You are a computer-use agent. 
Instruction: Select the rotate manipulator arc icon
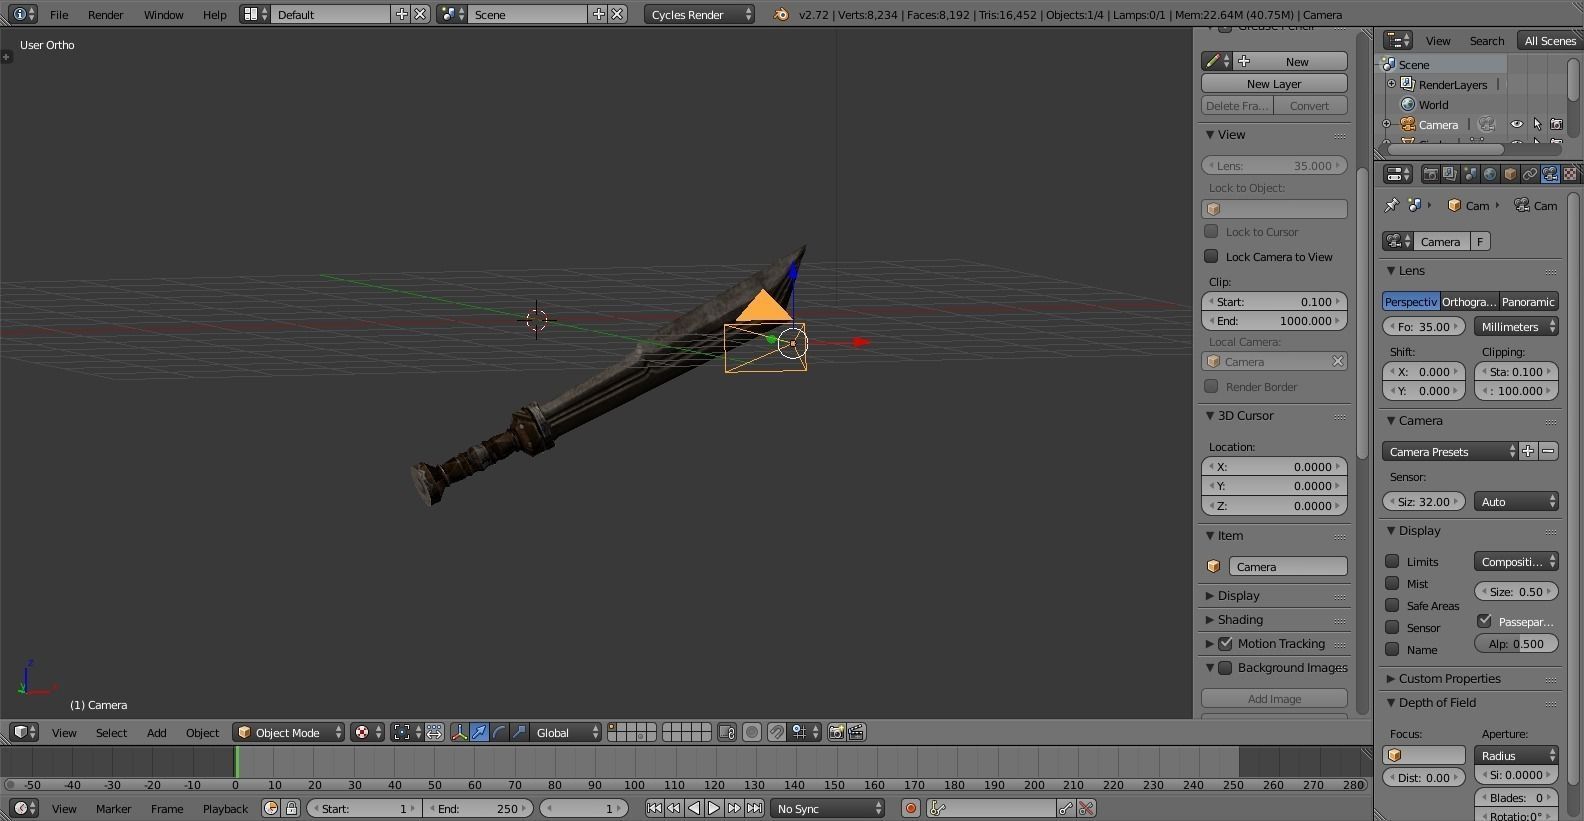[x=499, y=732]
